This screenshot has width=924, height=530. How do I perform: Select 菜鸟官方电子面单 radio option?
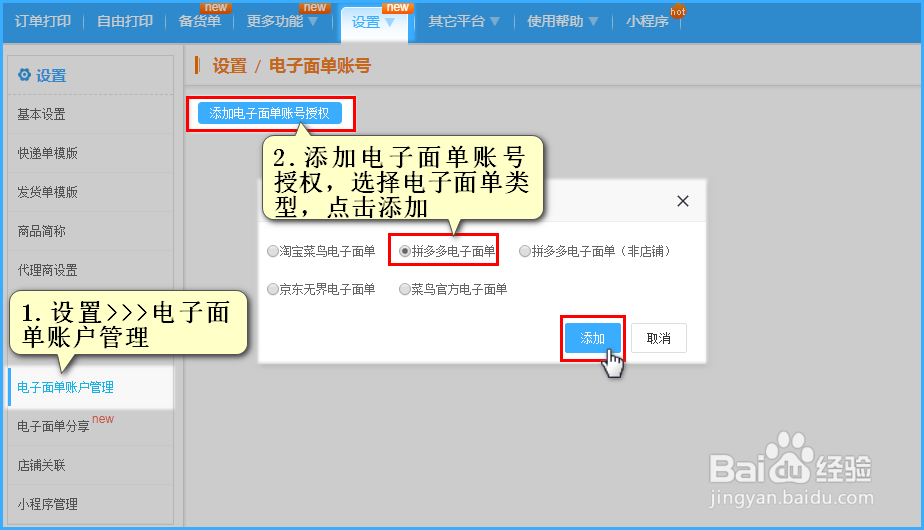click(x=404, y=289)
